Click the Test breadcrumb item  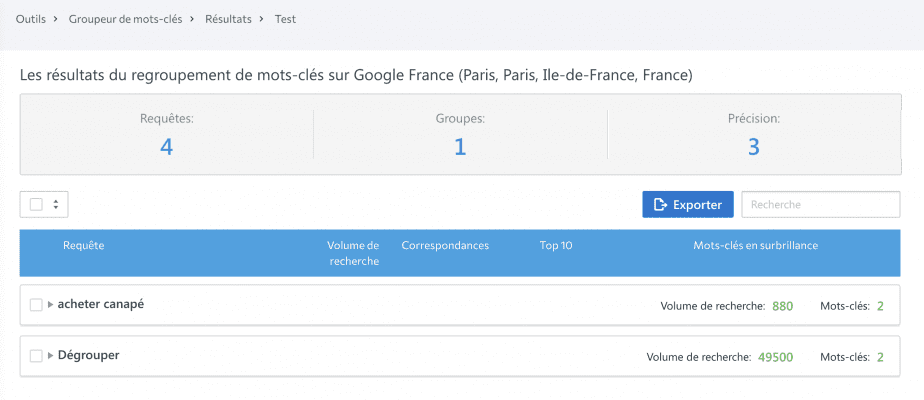(x=285, y=19)
